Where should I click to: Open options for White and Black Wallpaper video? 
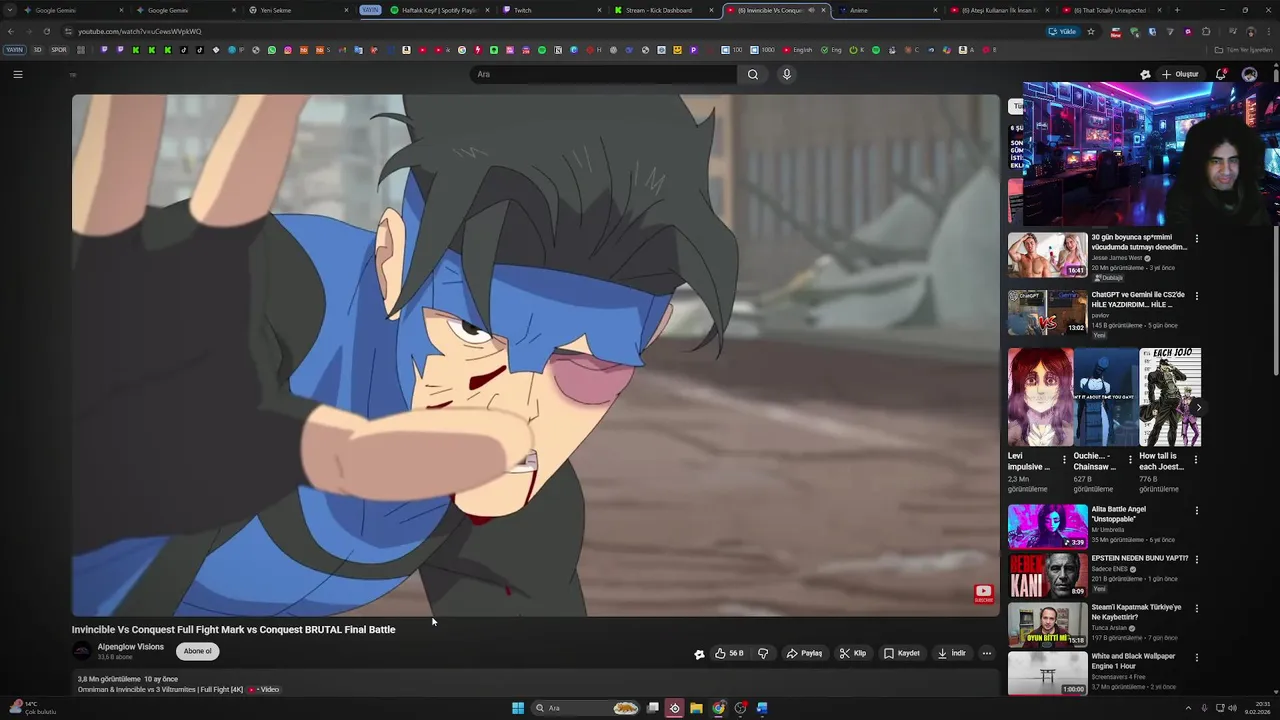[x=1196, y=657]
